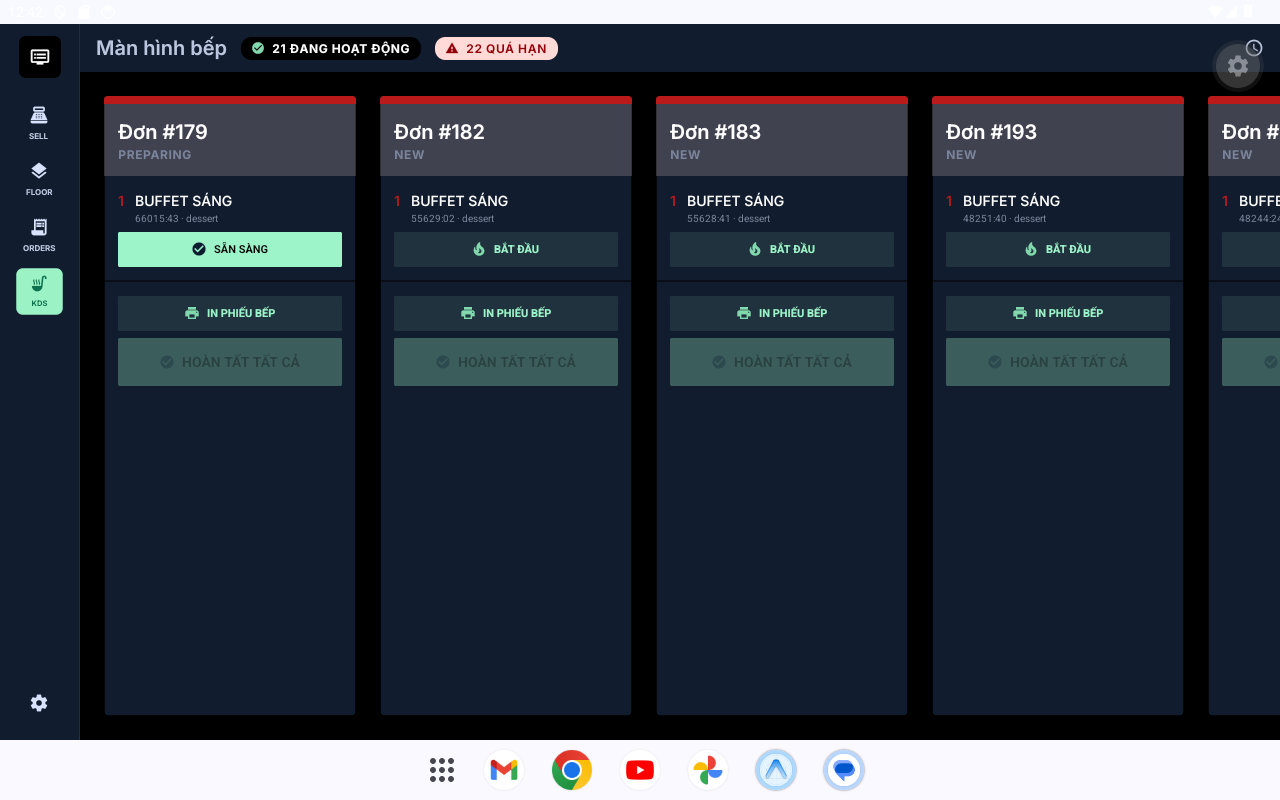The image size is (1280, 800).
Task: Click the floating settings gear button
Action: (x=1238, y=66)
